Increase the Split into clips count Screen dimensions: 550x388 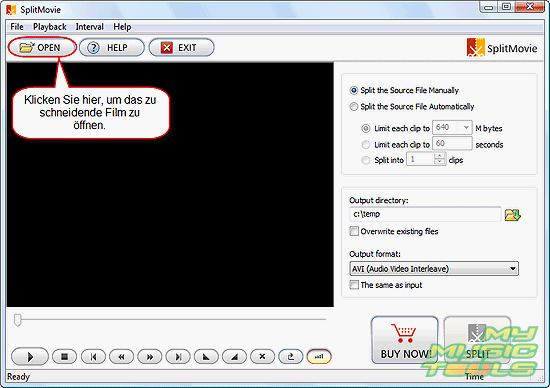coord(440,156)
